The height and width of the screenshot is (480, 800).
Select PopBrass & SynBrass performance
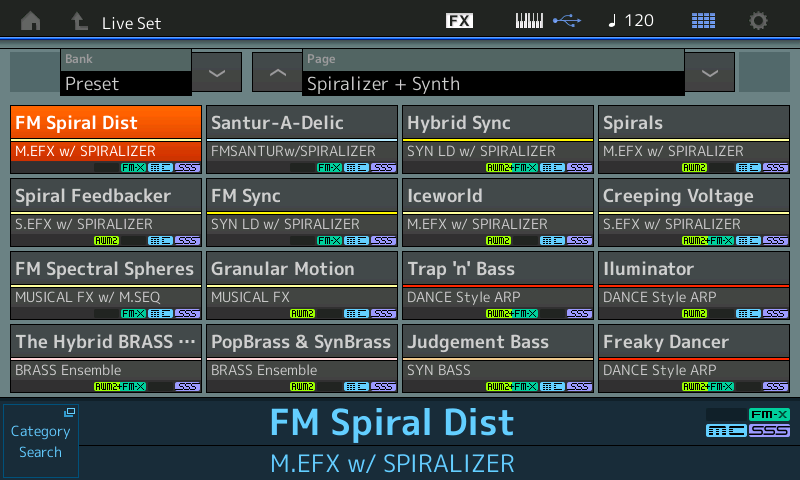[302, 359]
